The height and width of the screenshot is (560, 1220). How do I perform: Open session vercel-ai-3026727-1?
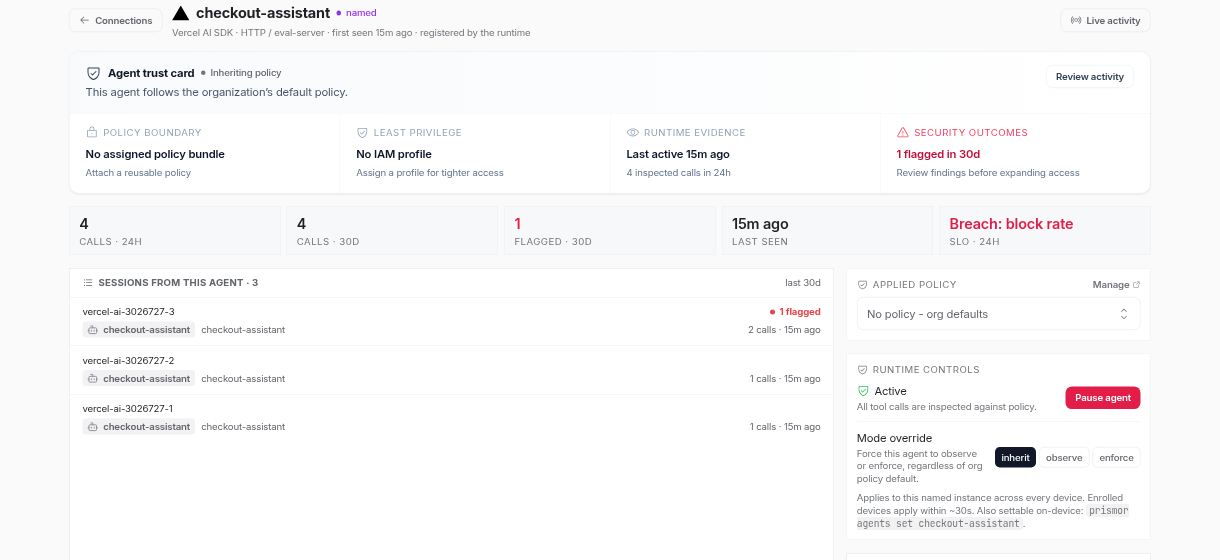pyautogui.click(x=451, y=418)
